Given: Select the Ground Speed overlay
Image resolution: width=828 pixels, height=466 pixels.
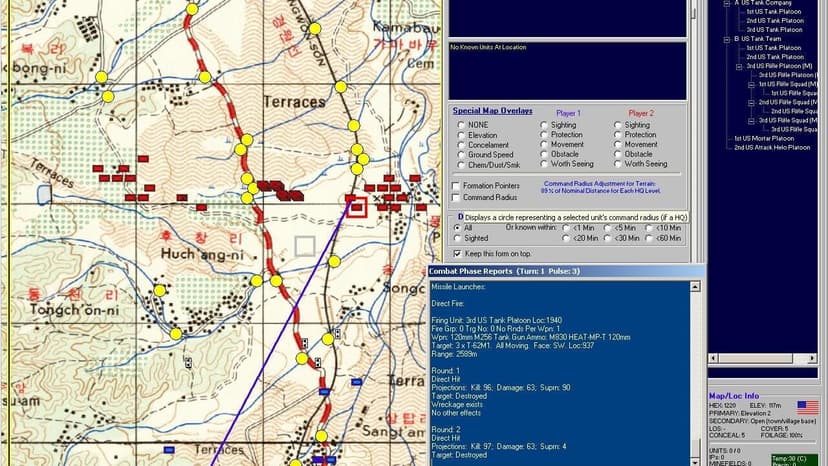Looking at the screenshot, I should pyautogui.click(x=460, y=155).
